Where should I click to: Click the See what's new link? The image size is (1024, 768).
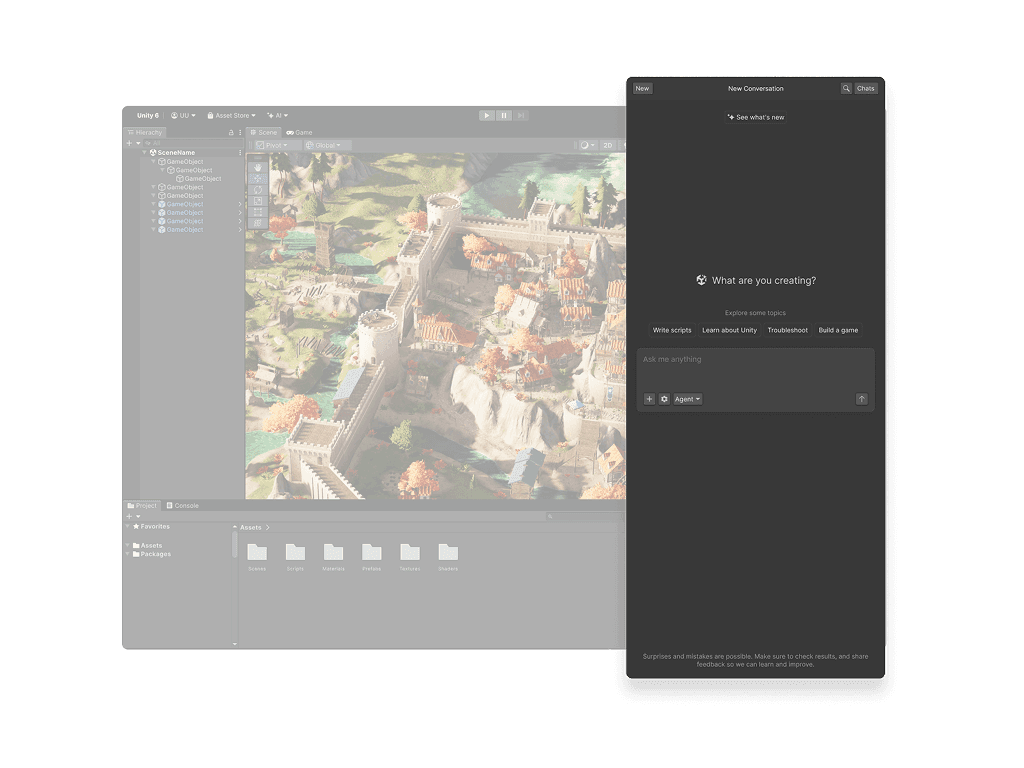[x=756, y=118]
